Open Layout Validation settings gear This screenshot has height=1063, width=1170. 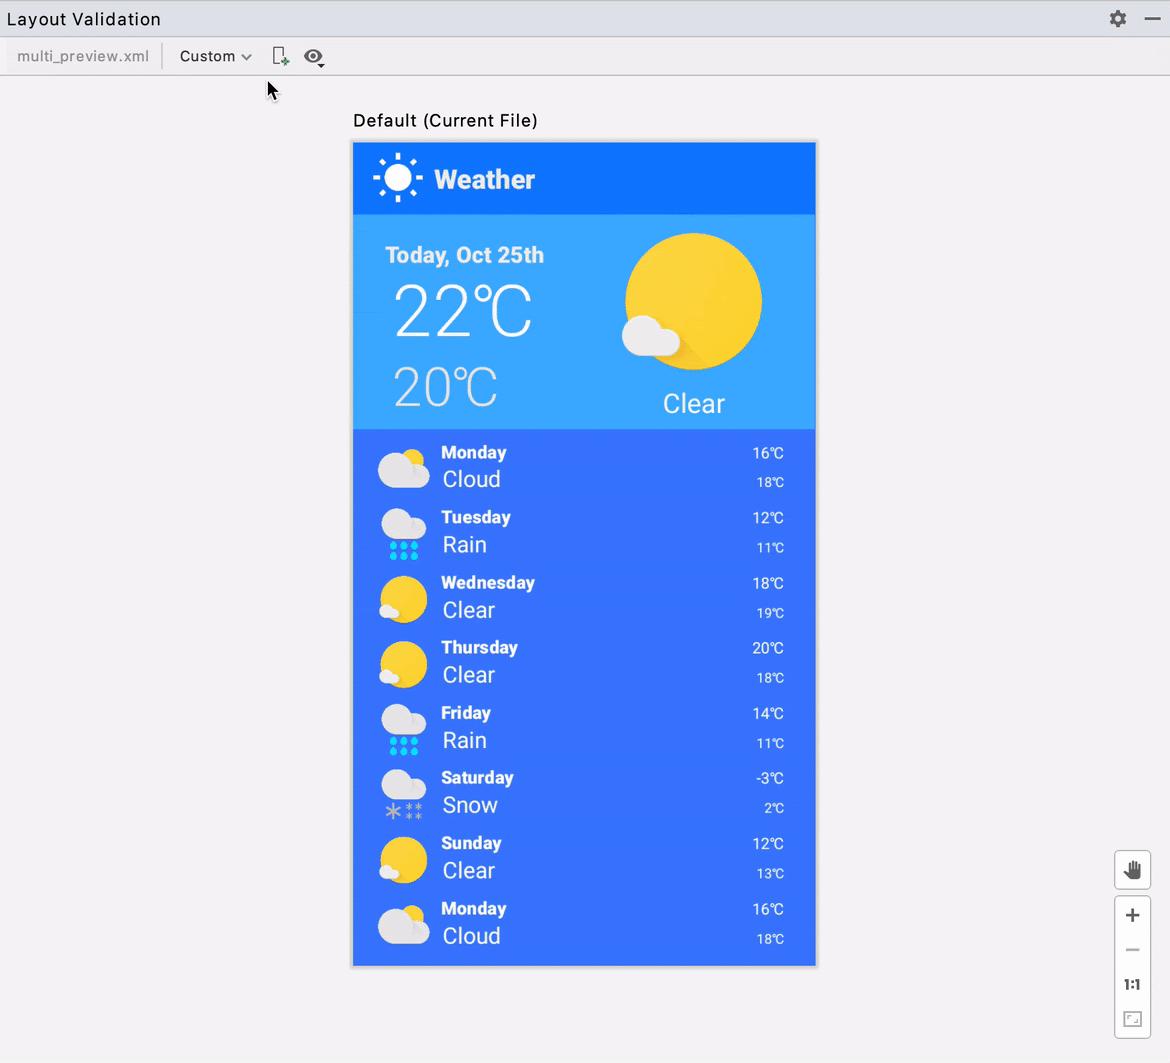tap(1117, 18)
